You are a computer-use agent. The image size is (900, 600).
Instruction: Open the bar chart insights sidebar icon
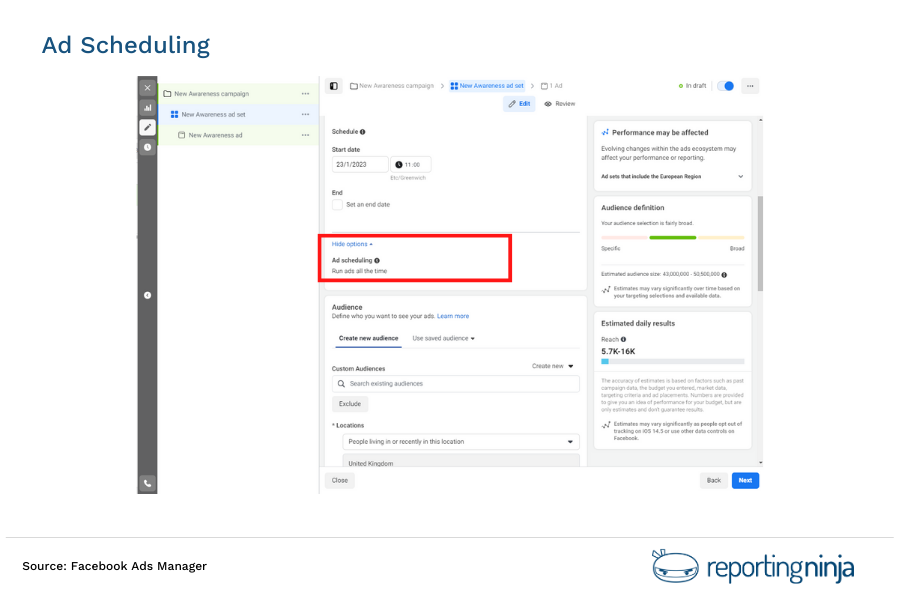click(x=148, y=107)
